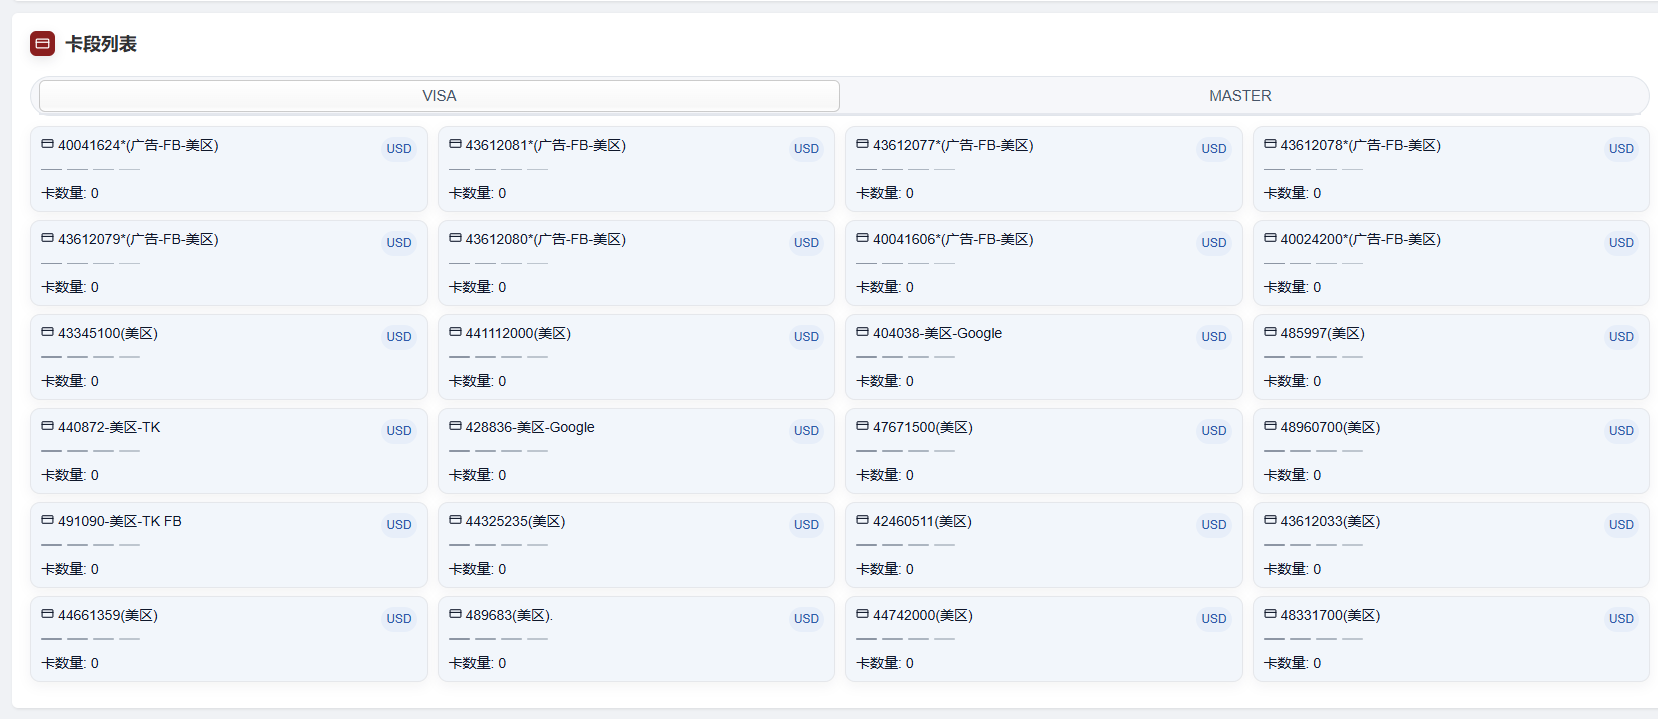Select the VISA tab

tap(439, 96)
